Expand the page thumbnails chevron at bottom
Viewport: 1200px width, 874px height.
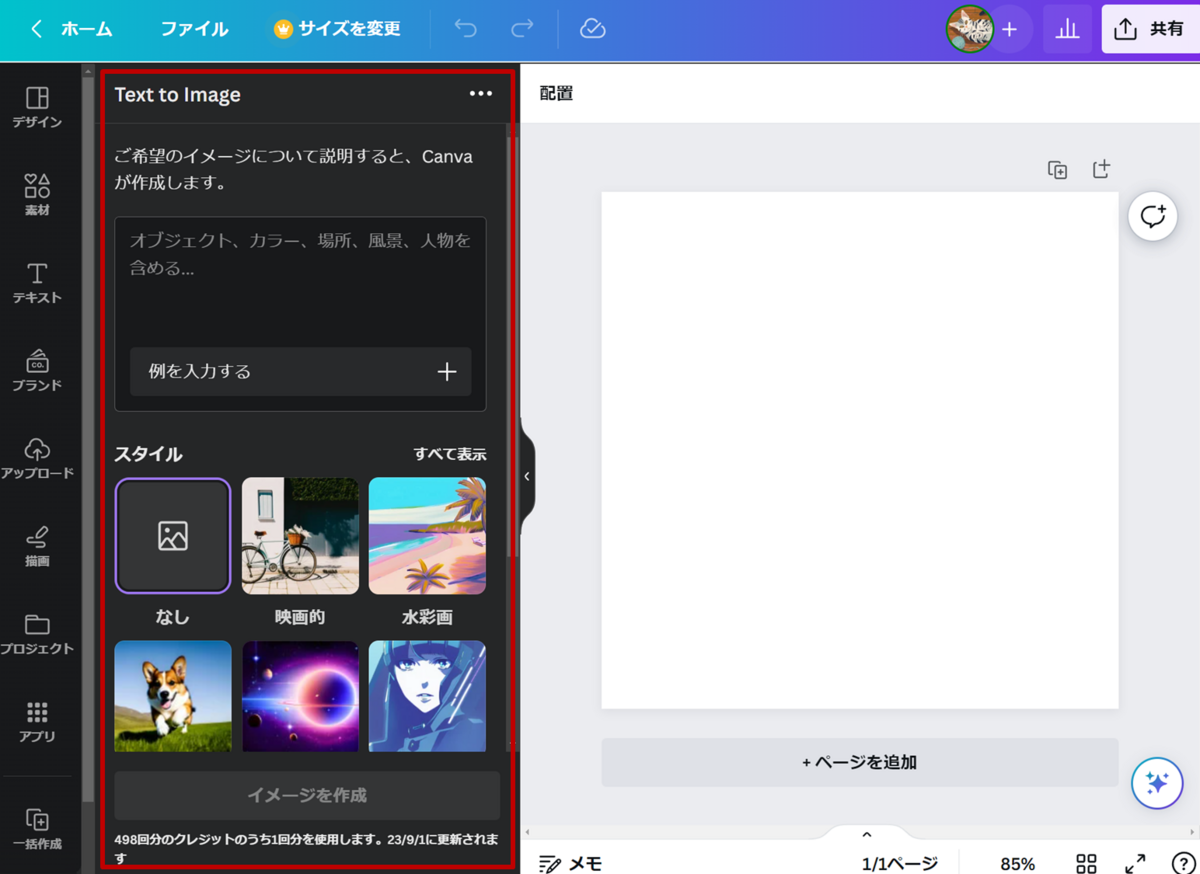point(867,835)
